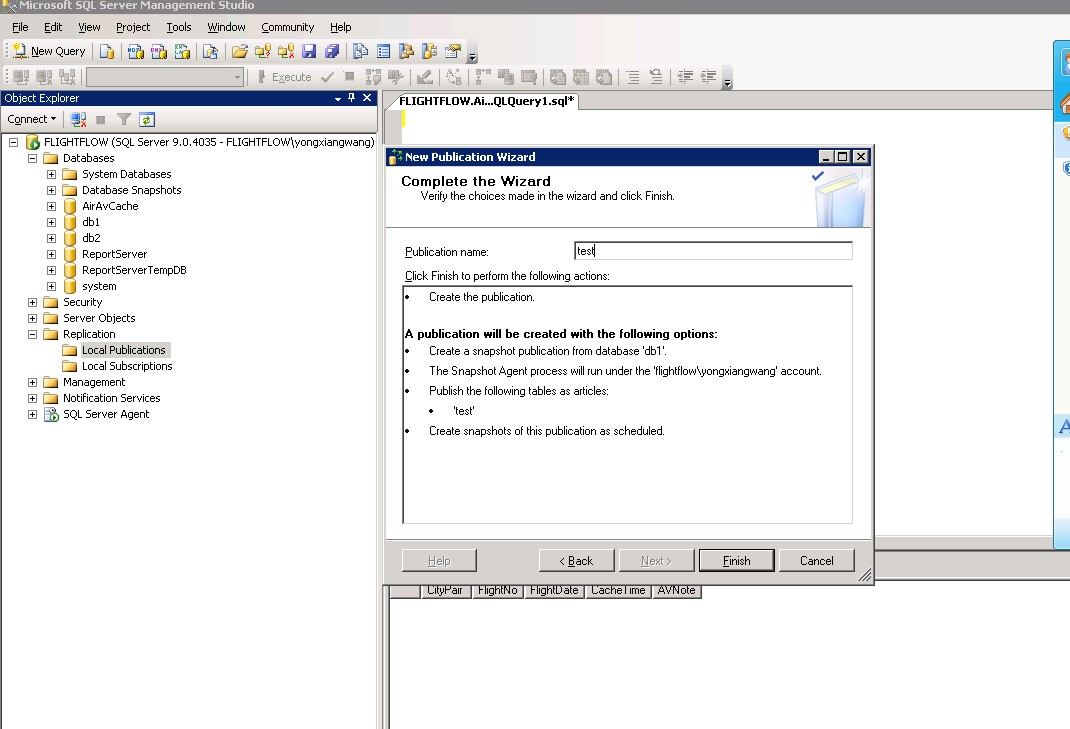The width and height of the screenshot is (1070, 729).
Task: Click the New Query toolbar button
Action: (49, 51)
